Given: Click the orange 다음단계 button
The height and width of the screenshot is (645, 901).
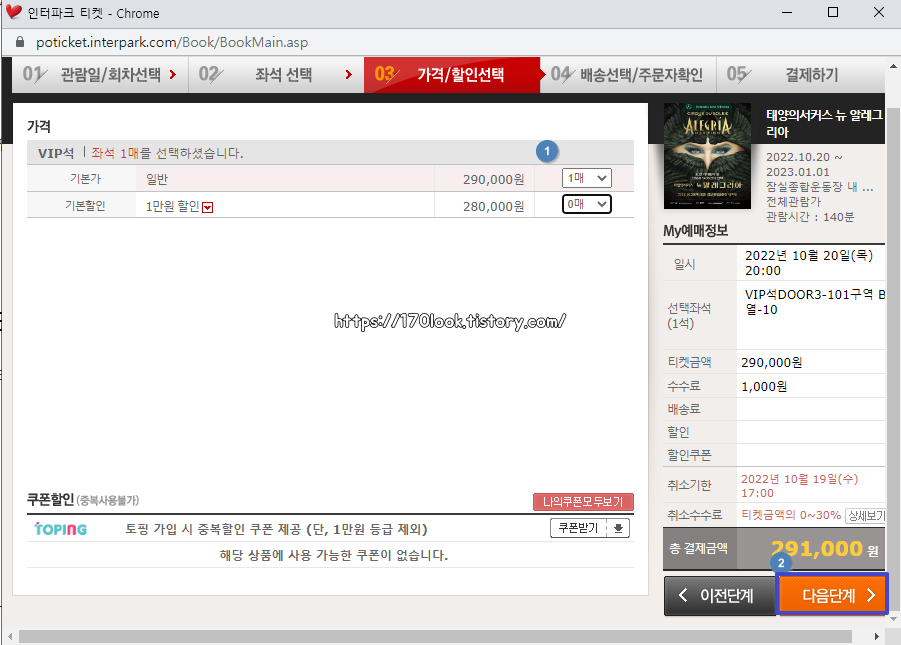Looking at the screenshot, I should tap(832, 594).
